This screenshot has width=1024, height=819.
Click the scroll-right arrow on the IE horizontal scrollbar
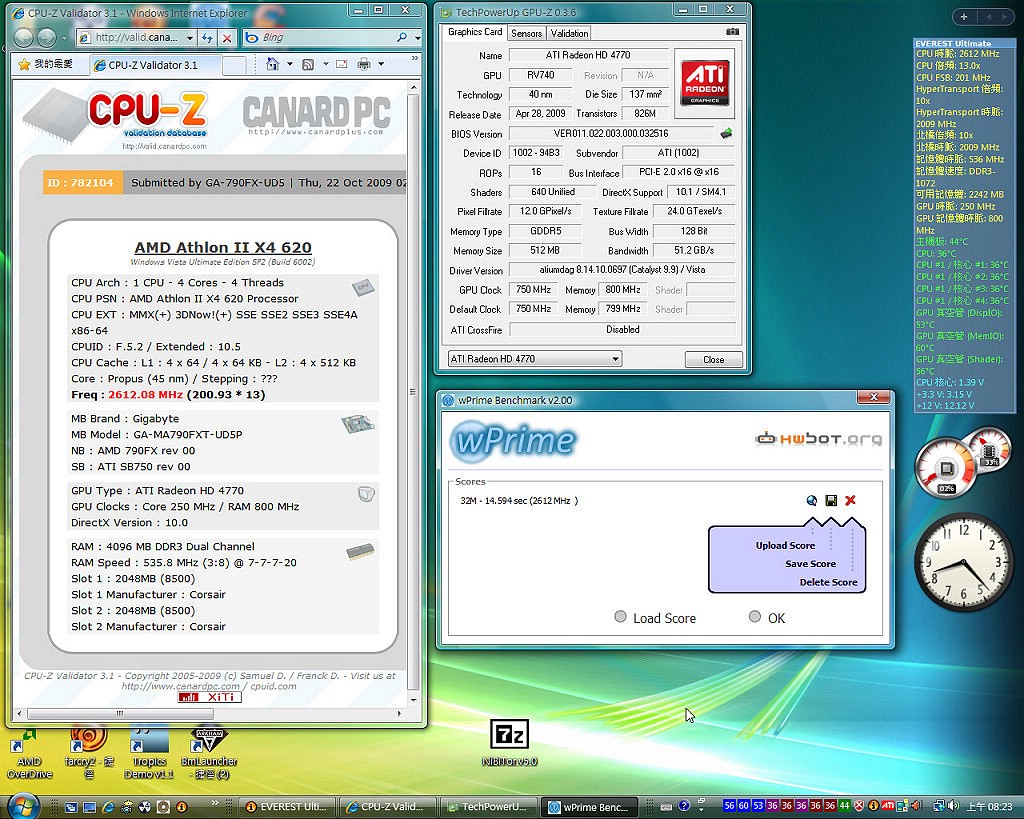(399, 713)
